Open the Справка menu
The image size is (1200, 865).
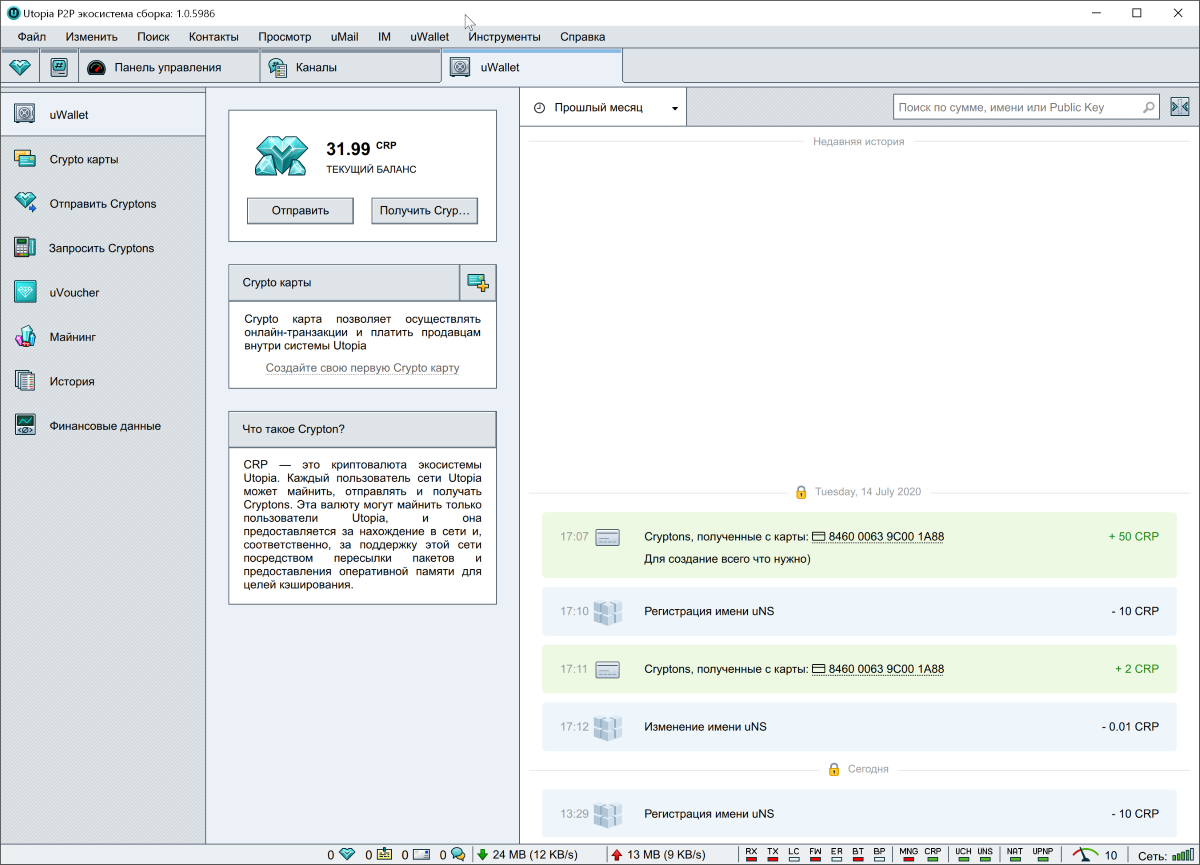pyautogui.click(x=583, y=37)
